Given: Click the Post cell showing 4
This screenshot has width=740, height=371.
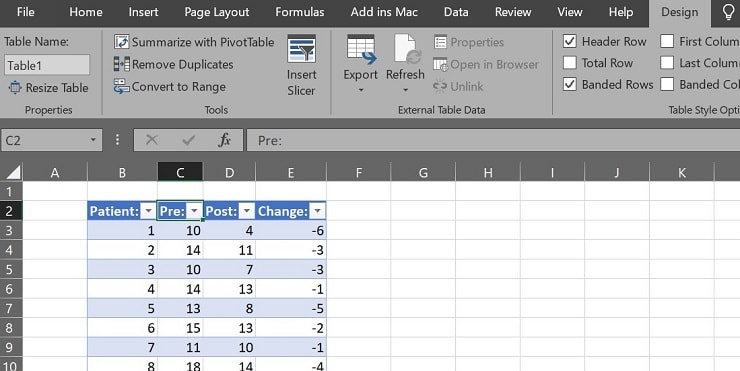Looking at the screenshot, I should 229,230.
